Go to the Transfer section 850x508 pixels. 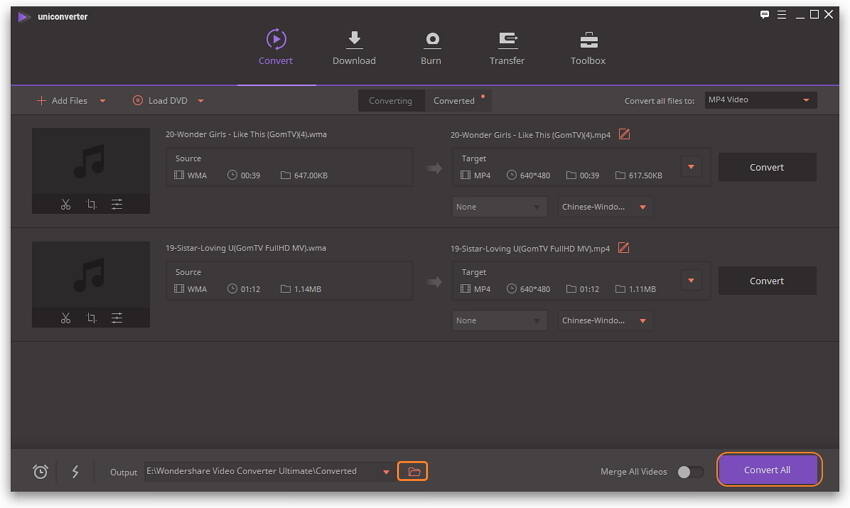coord(507,47)
